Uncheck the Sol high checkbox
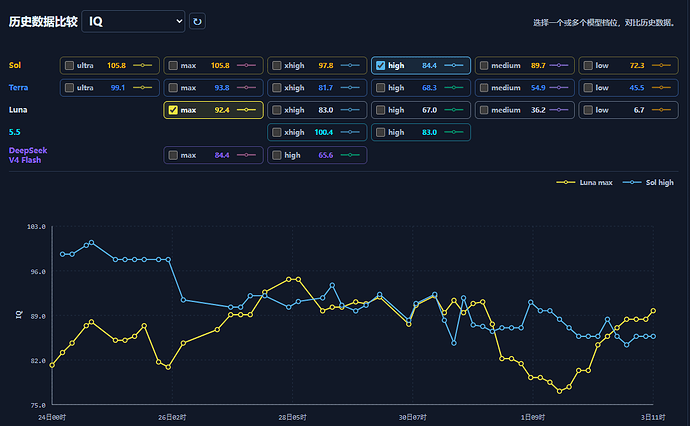The image size is (690, 426). (380, 66)
